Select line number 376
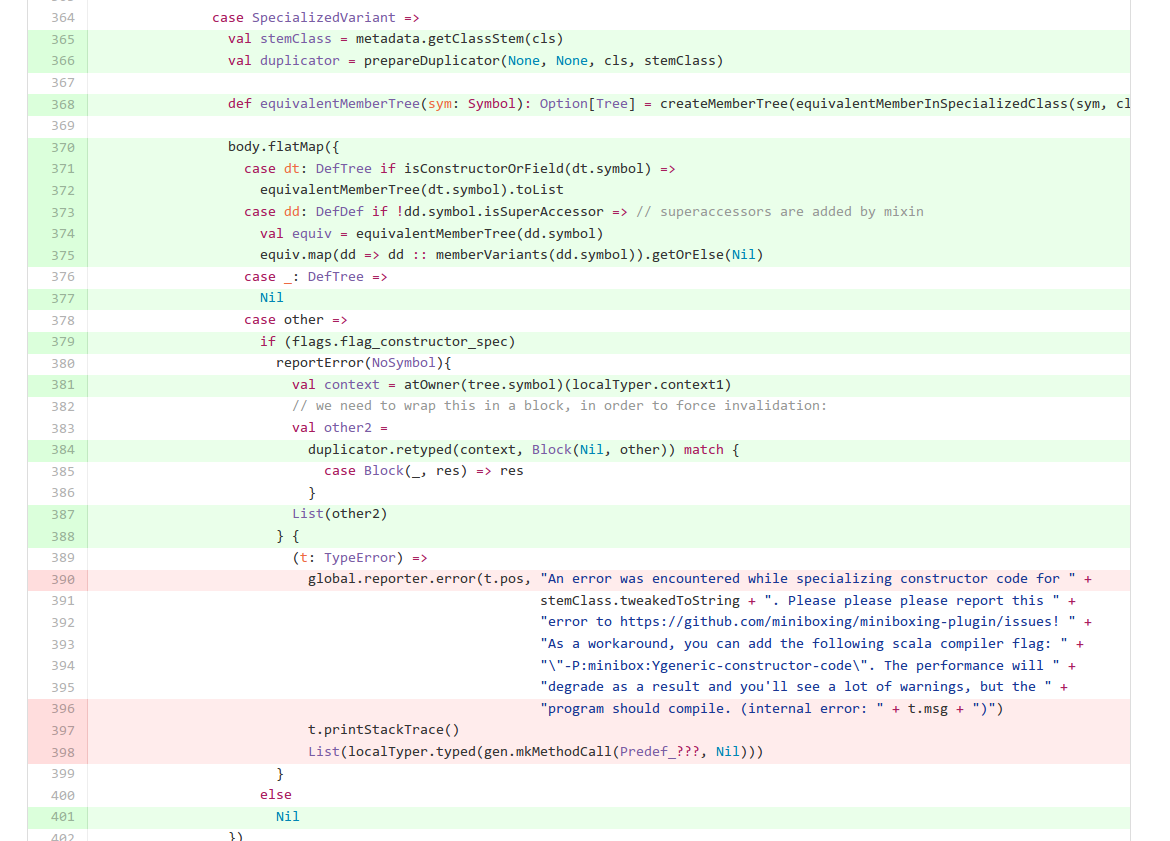Image resolution: width=1170 pixels, height=841 pixels. coord(63,277)
